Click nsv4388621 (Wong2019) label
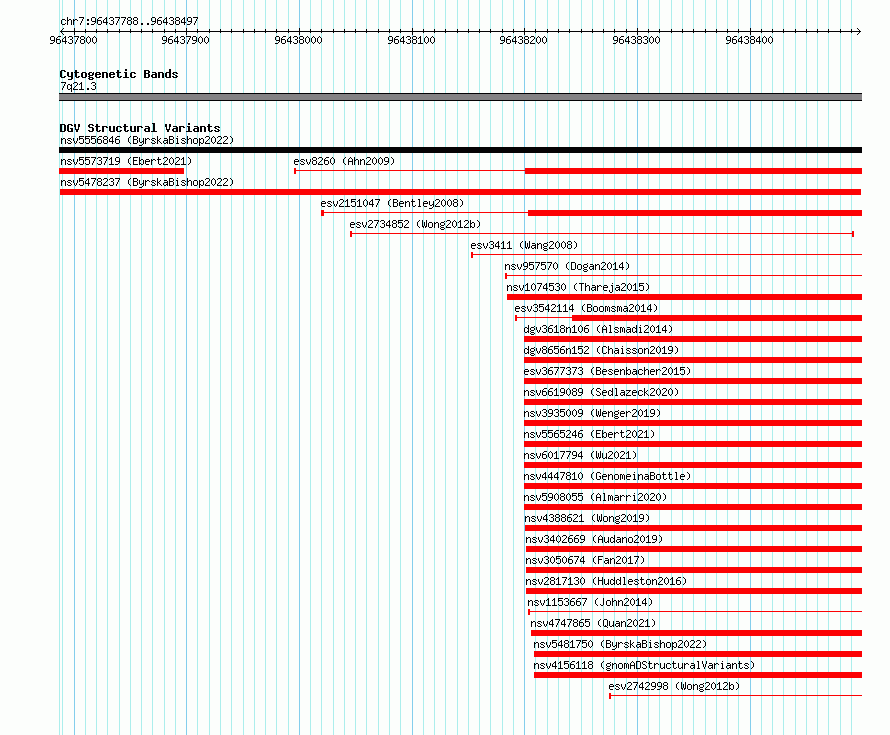This screenshot has width=890, height=735. 587,518
